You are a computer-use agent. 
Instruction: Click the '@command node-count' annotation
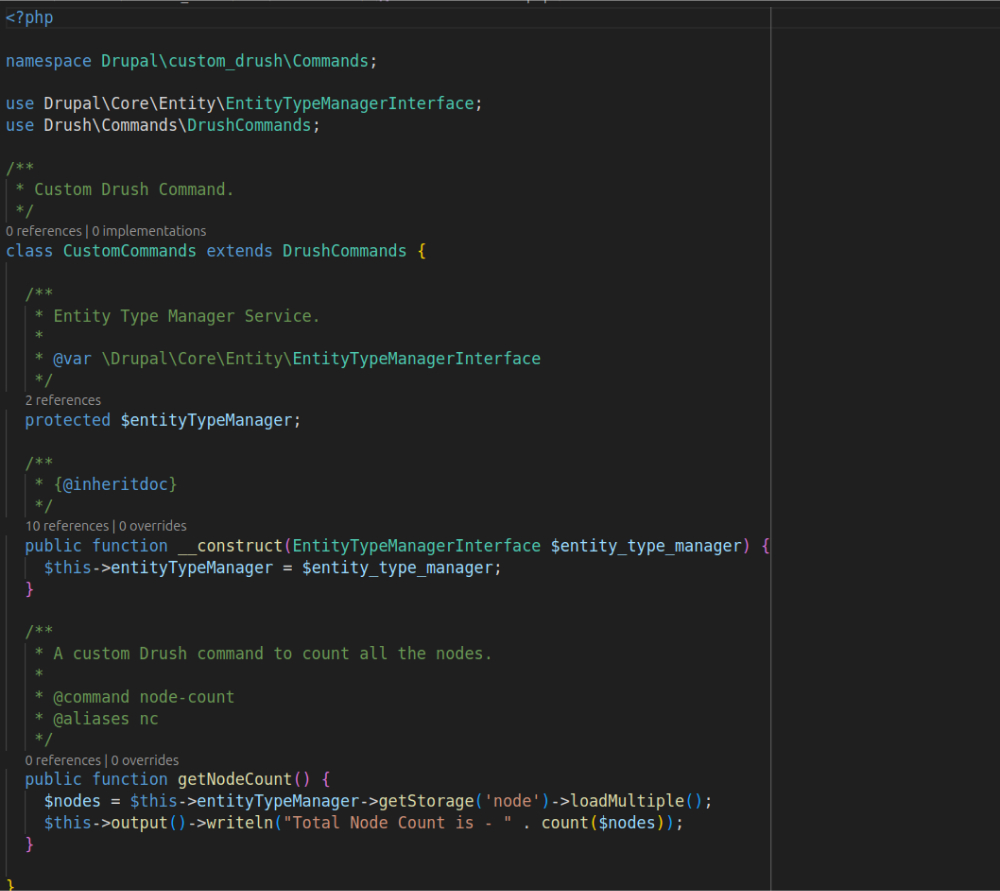[x=143, y=697]
